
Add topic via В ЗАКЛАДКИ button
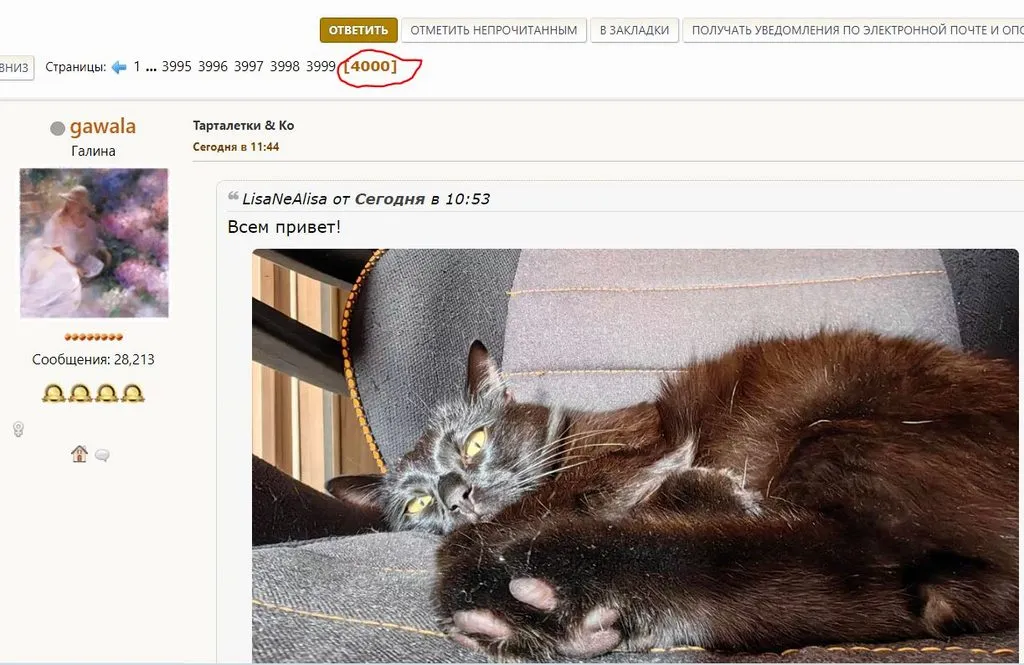[x=634, y=30]
